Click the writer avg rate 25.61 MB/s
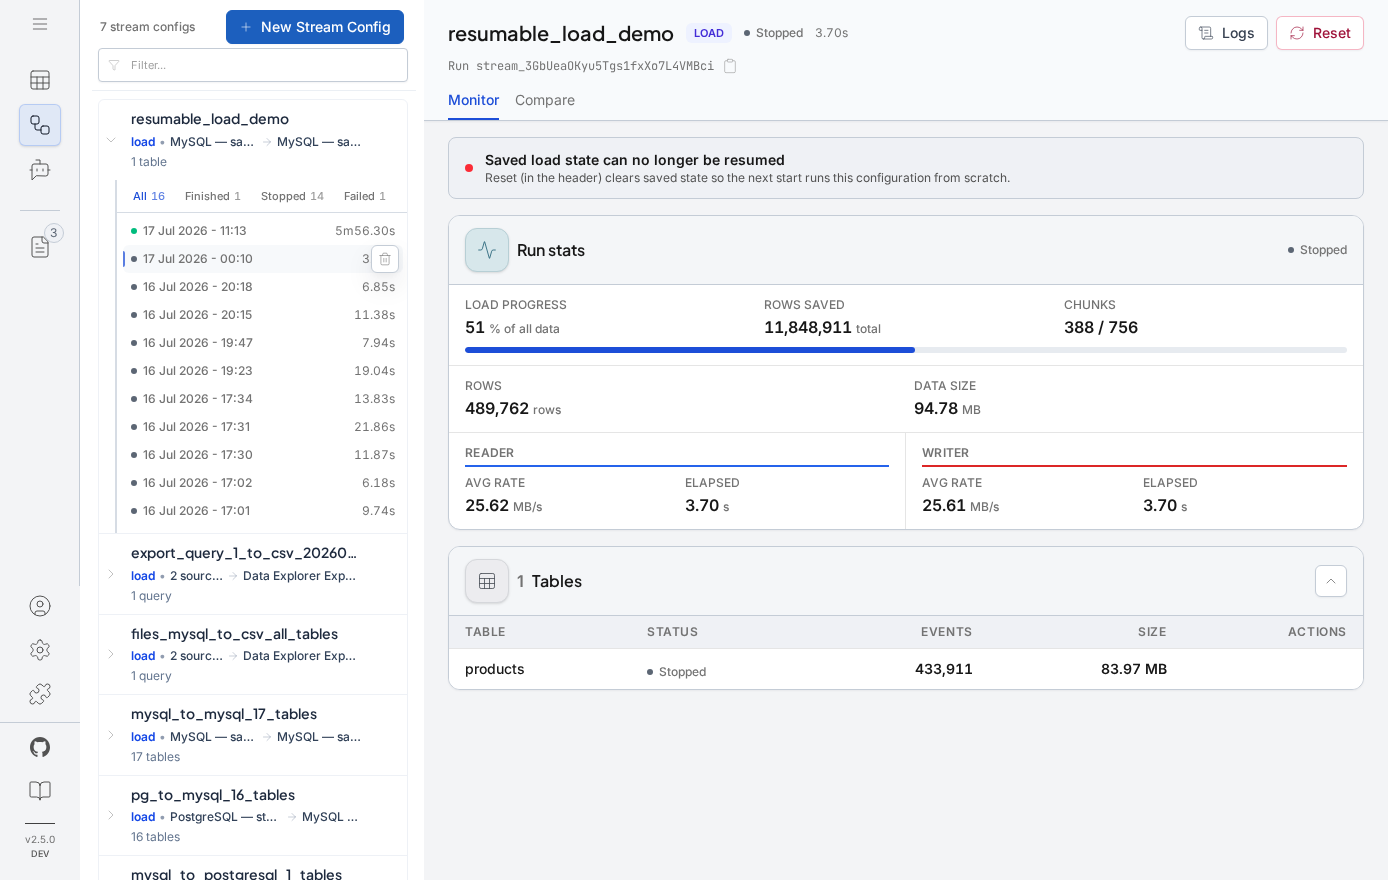The height and width of the screenshot is (880, 1400). pyautogui.click(x=961, y=506)
